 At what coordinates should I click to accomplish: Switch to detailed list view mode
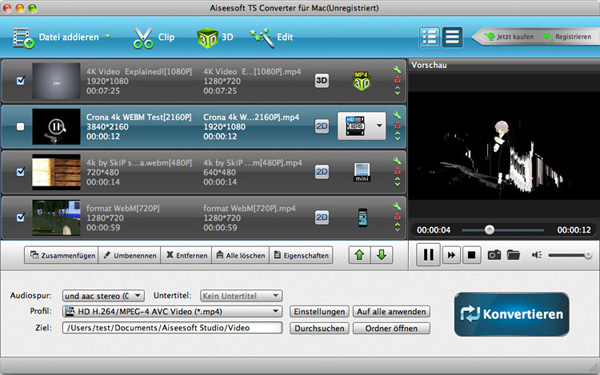[429, 37]
